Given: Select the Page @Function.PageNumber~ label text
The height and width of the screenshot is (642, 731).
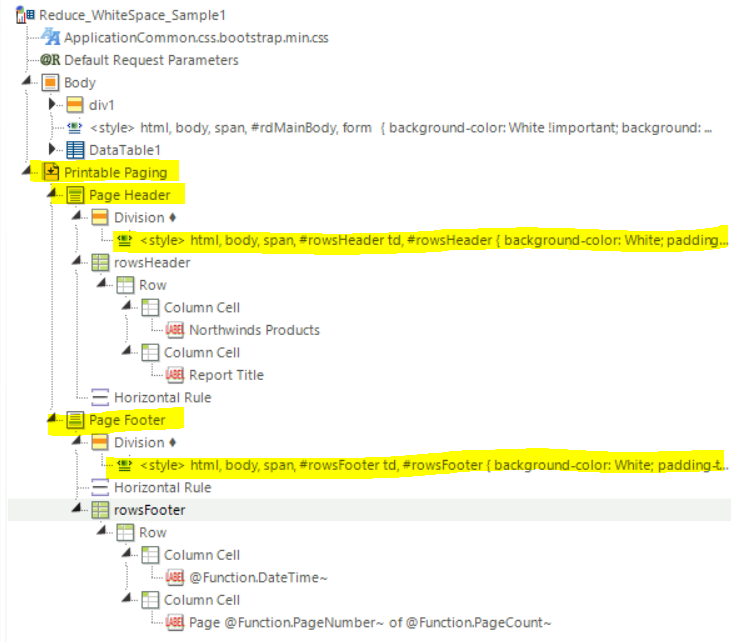Looking at the screenshot, I should 370,623.
